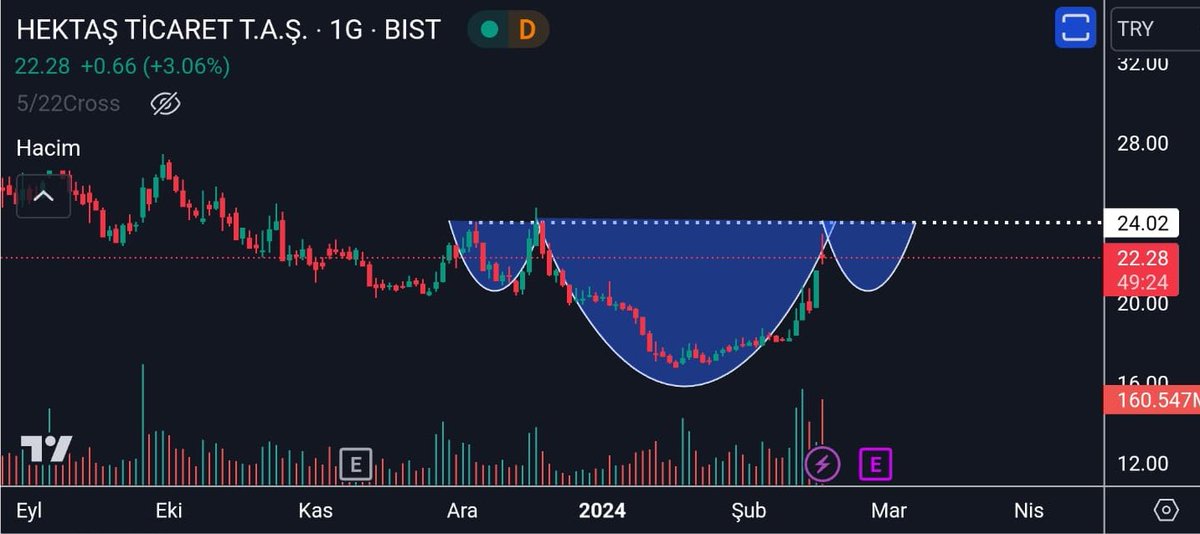Click the 2024 time axis label

[602, 510]
